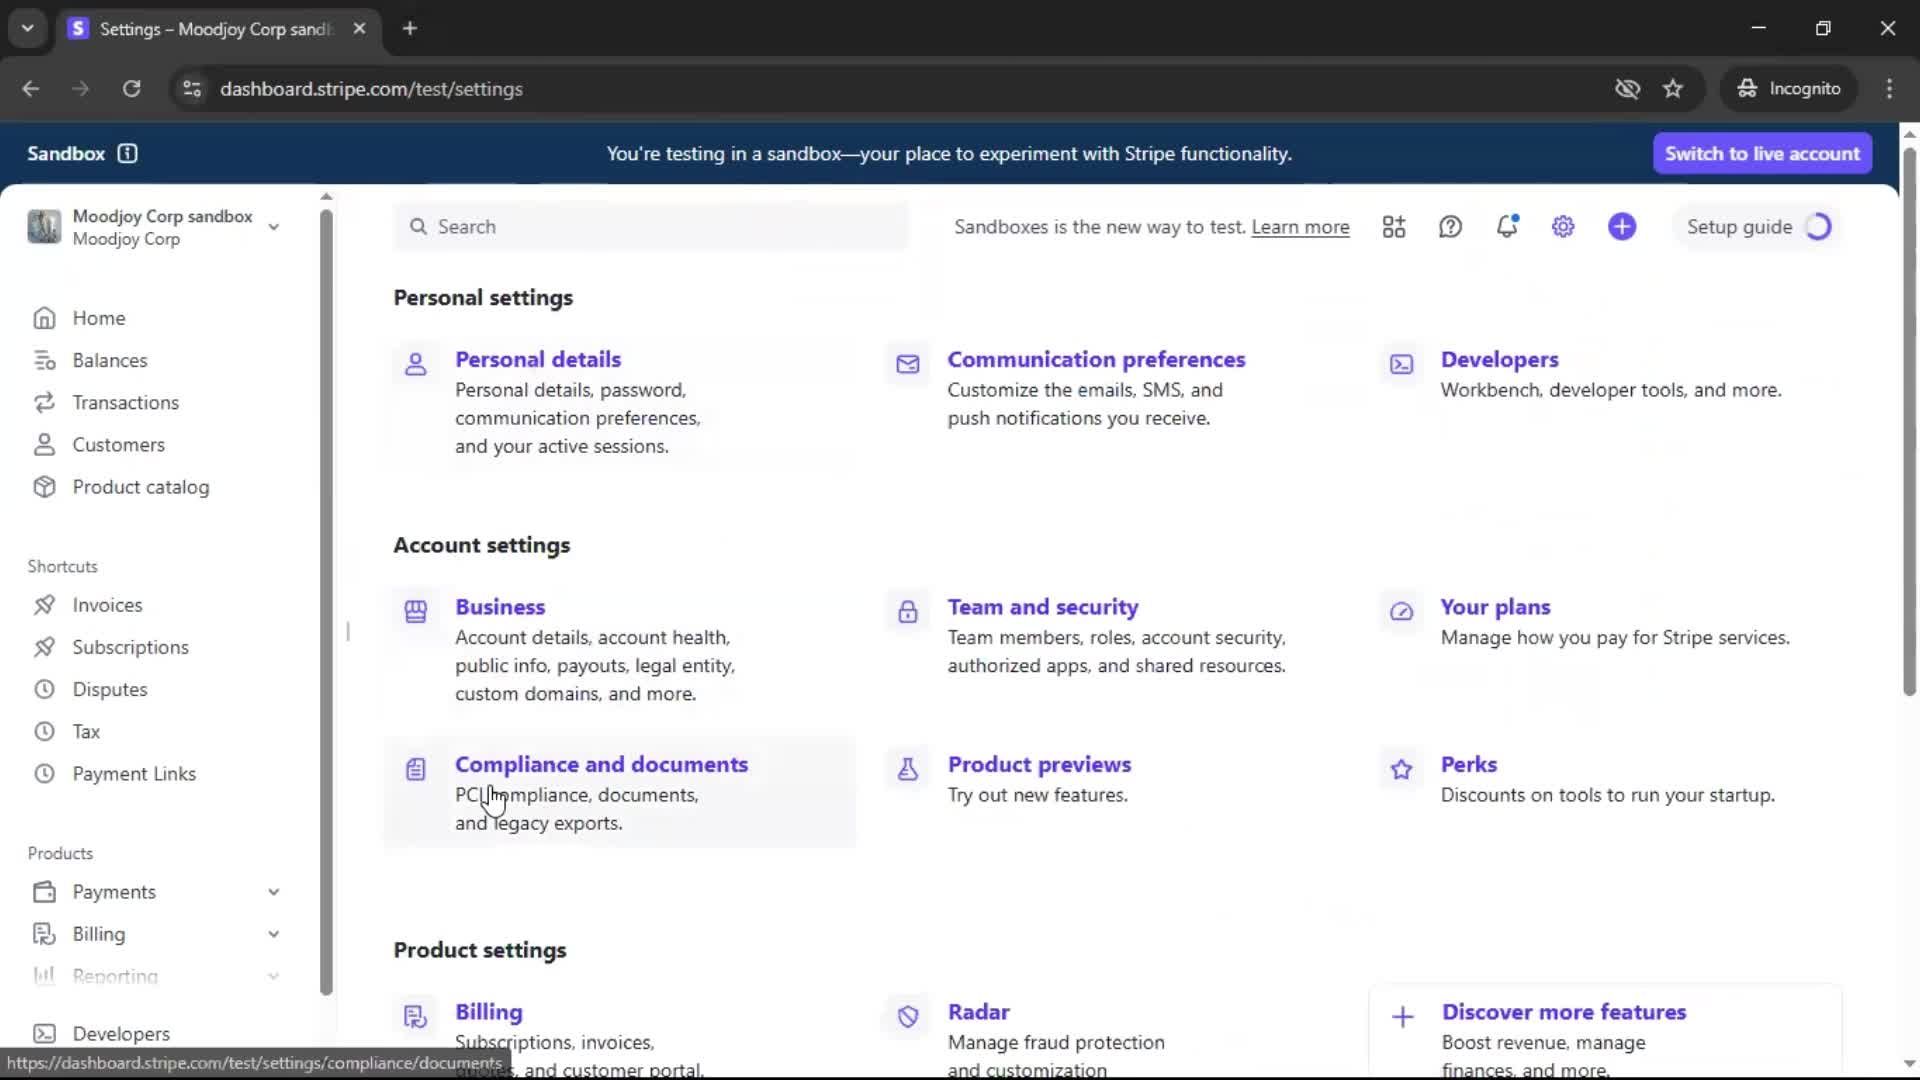Viewport: 1920px width, 1080px height.
Task: Open the notifications bell icon
Action: [x=1507, y=227]
